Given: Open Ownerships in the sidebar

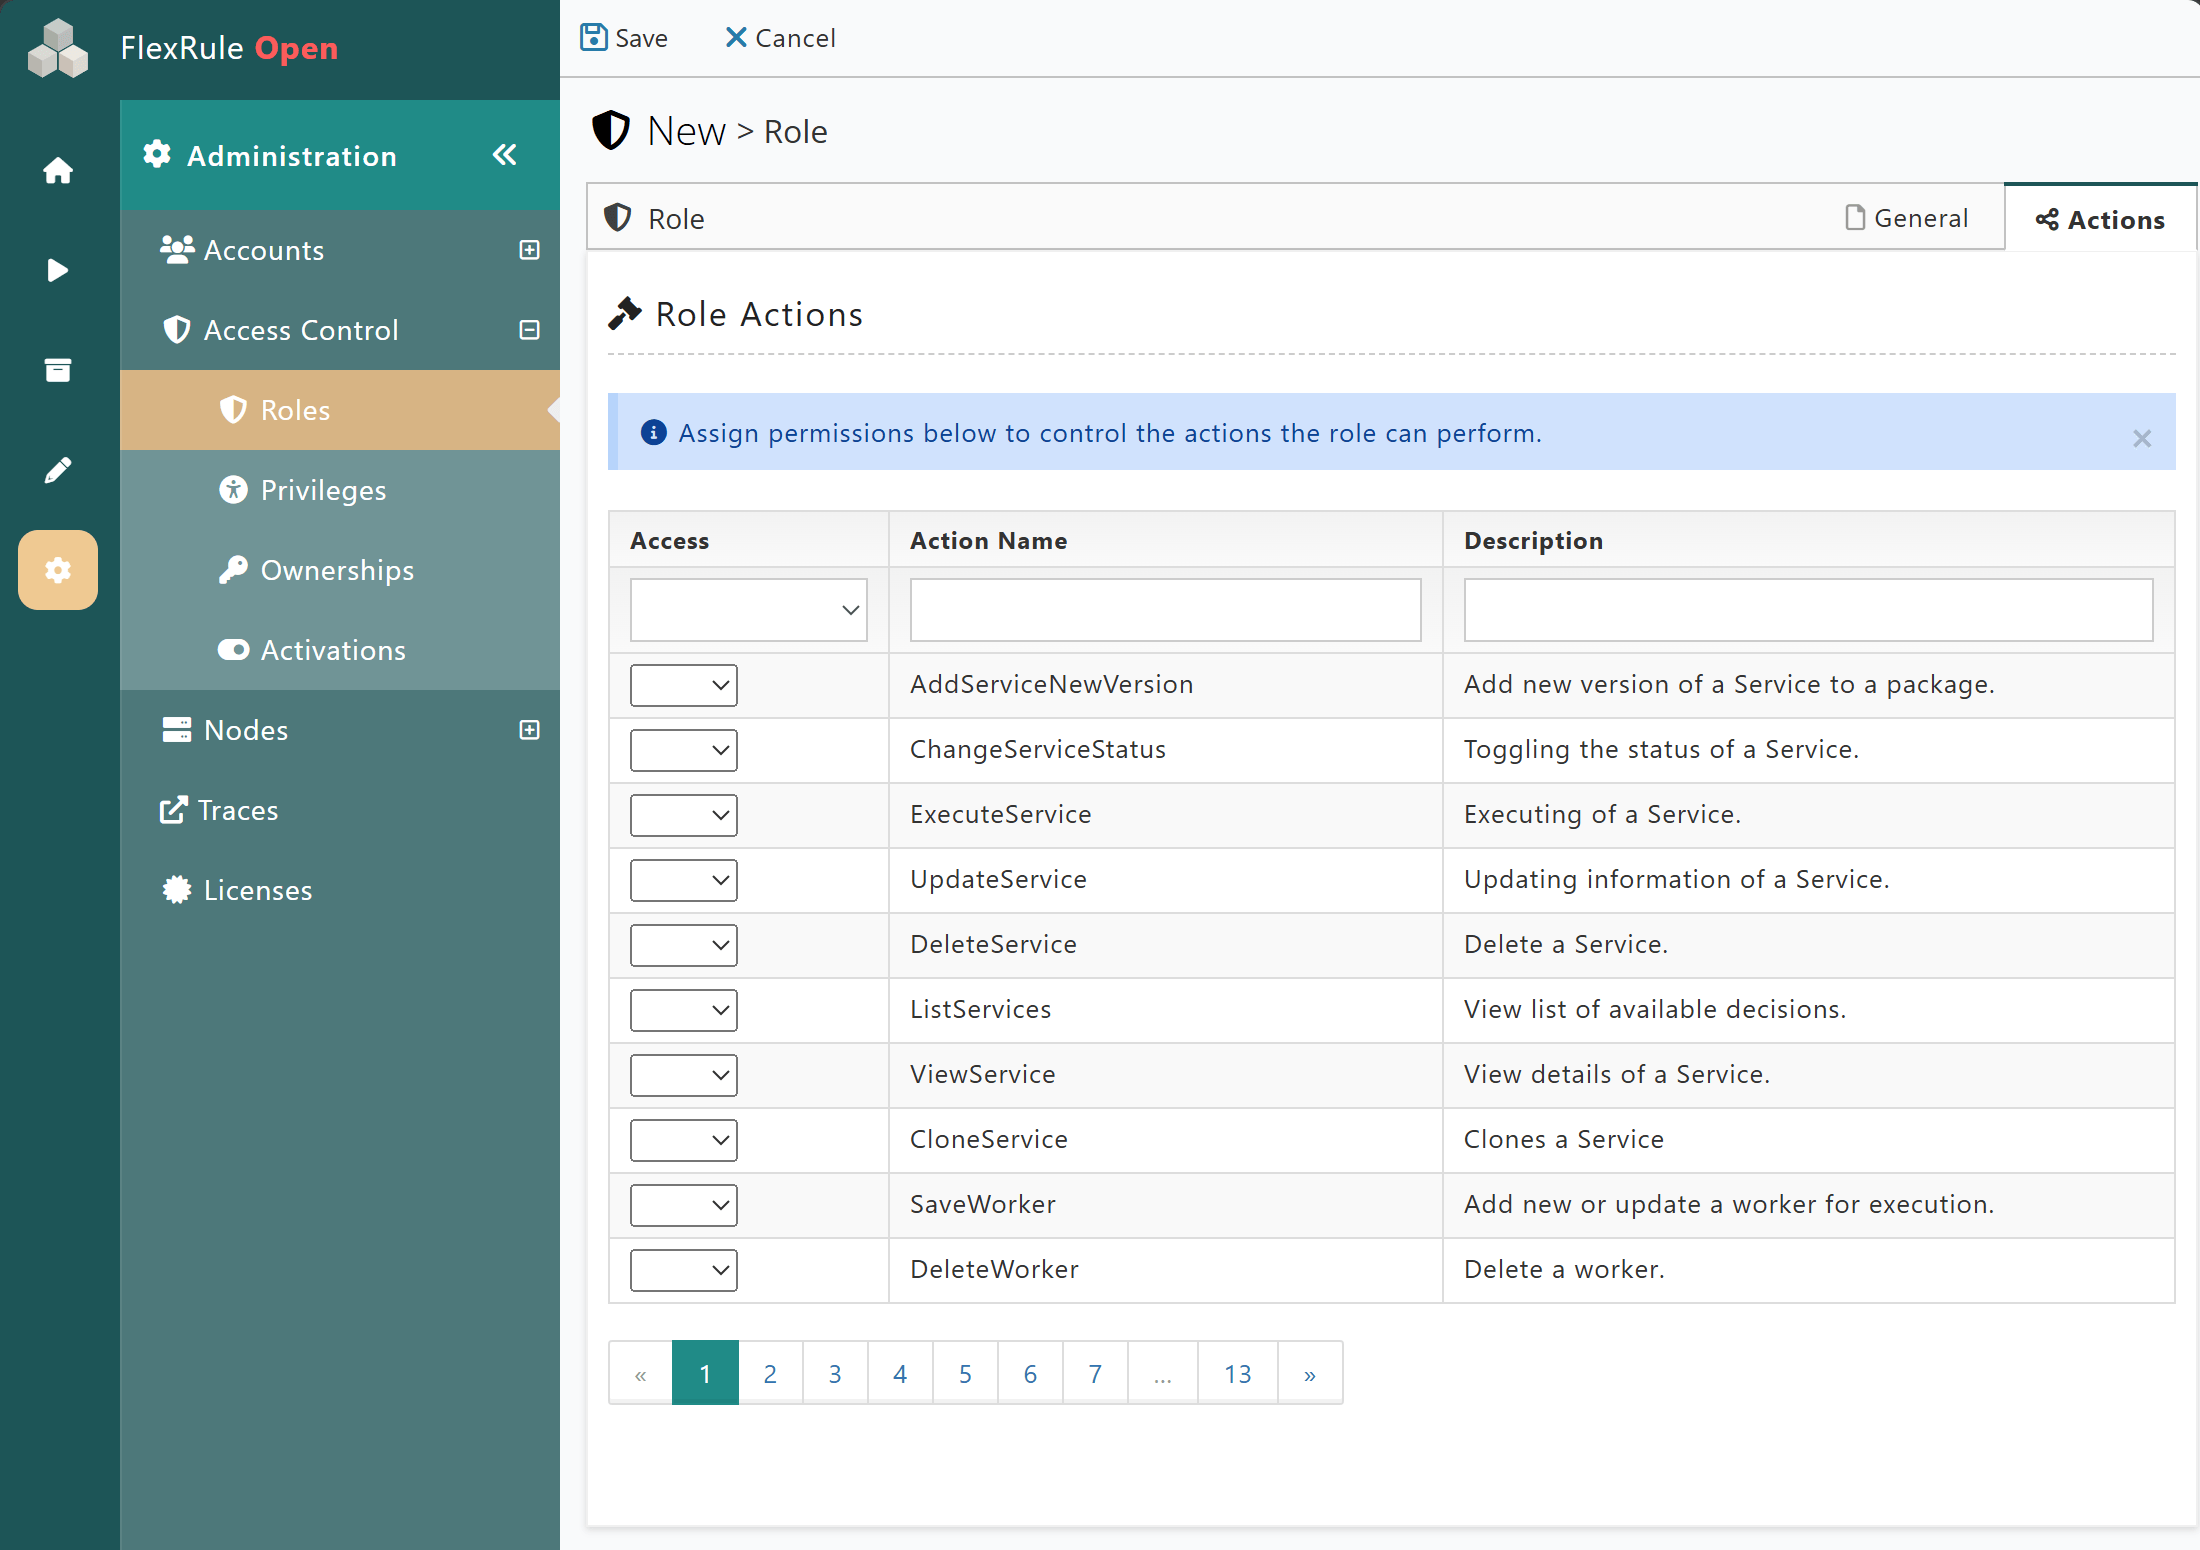Looking at the screenshot, I should coord(340,570).
